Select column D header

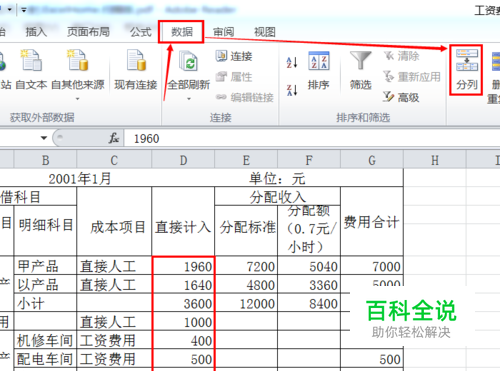[x=183, y=160]
